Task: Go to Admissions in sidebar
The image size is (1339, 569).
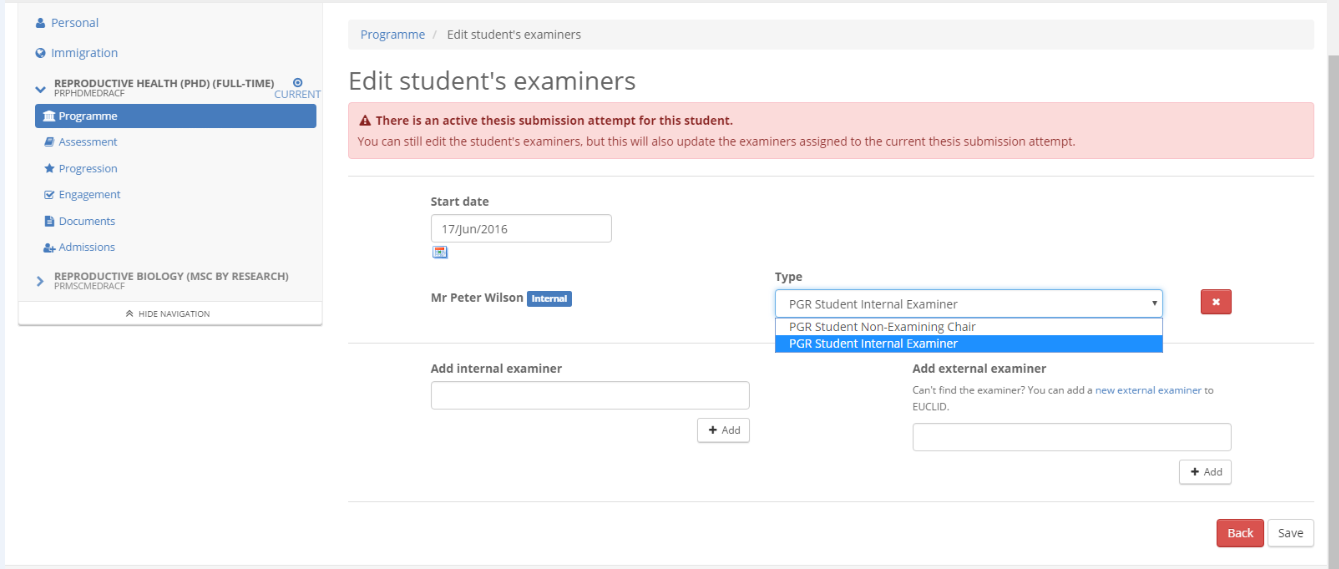Action: pyautogui.click(x=79, y=247)
